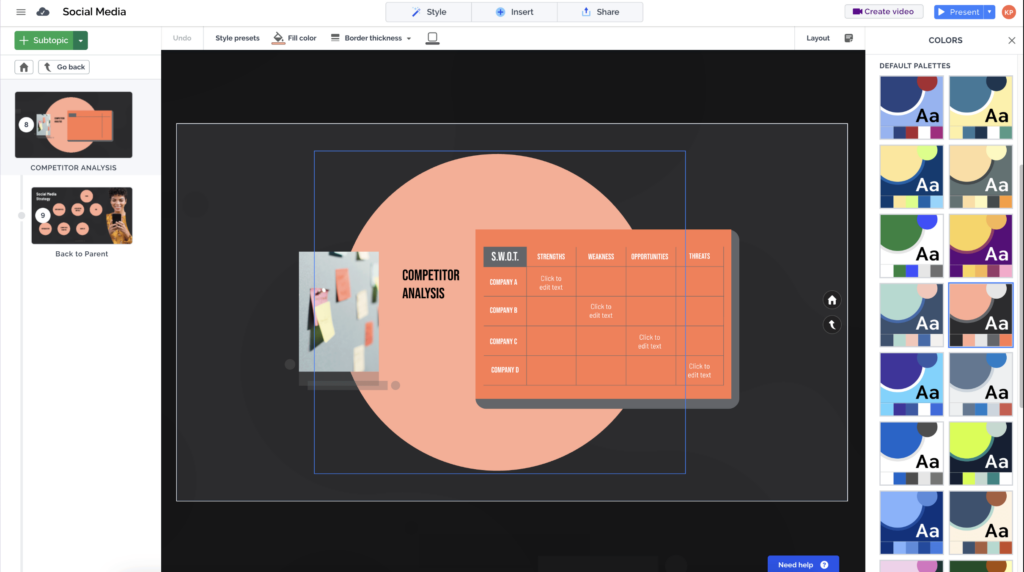Click the border color frame icon
This screenshot has height=572, width=1024.
(x=432, y=38)
